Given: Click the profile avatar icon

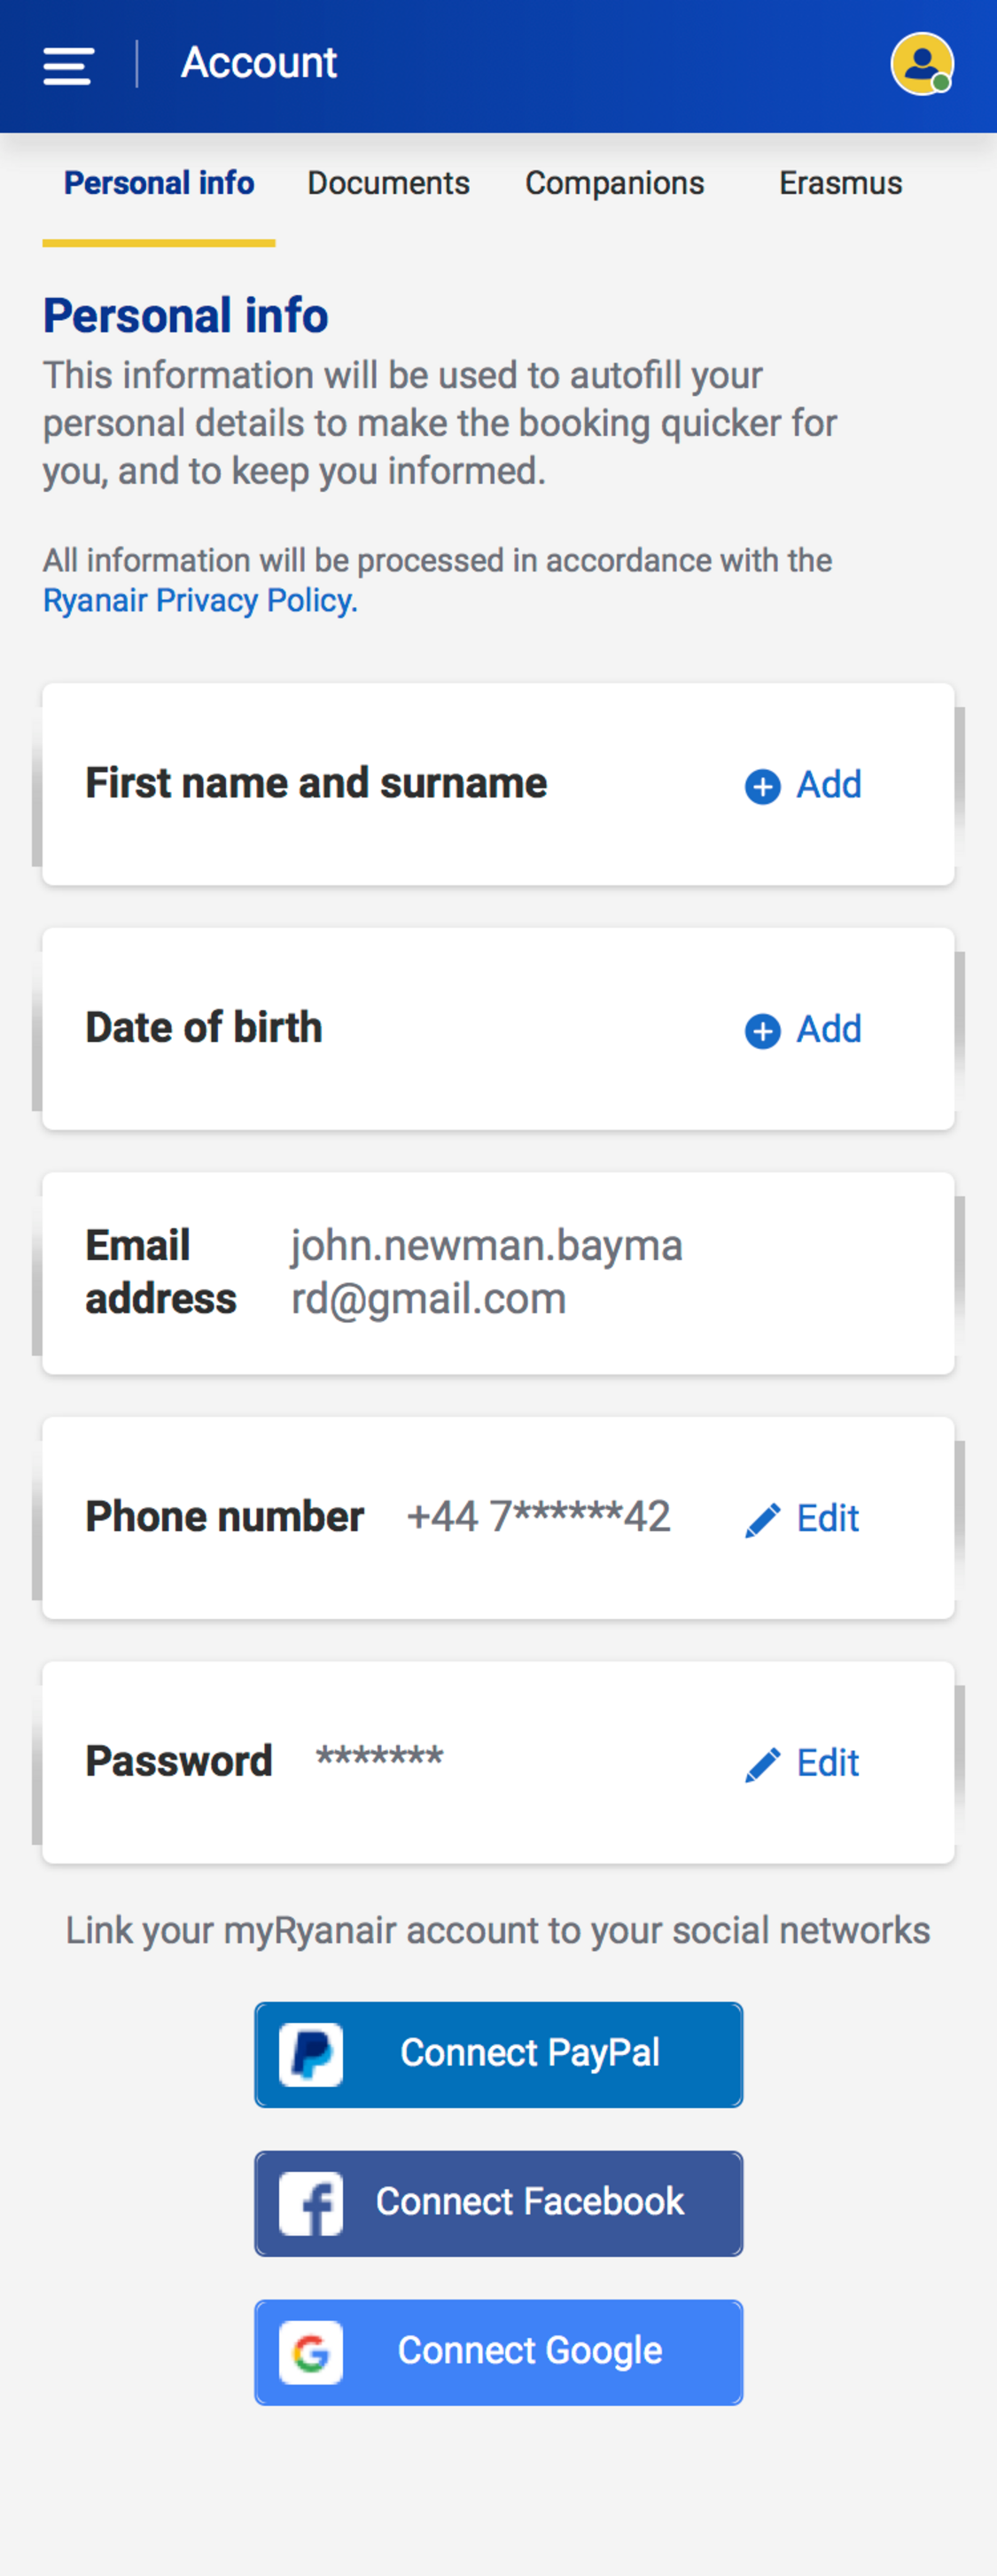Looking at the screenshot, I should pos(921,64).
